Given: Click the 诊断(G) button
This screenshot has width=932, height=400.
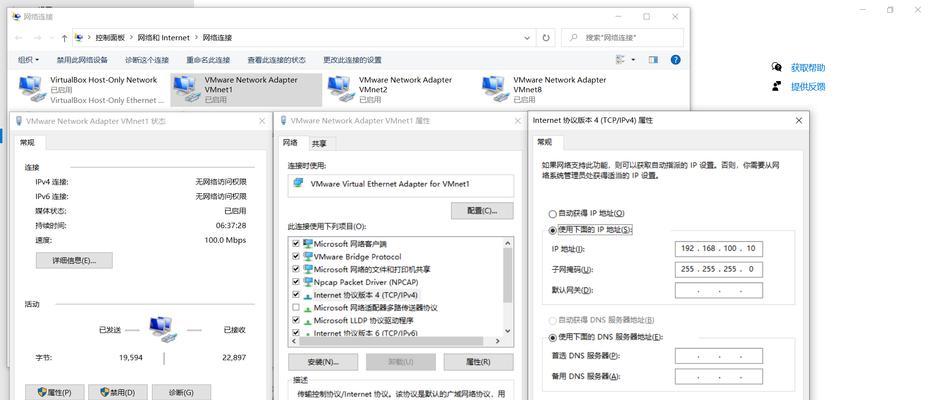Looking at the screenshot, I should [181, 392].
